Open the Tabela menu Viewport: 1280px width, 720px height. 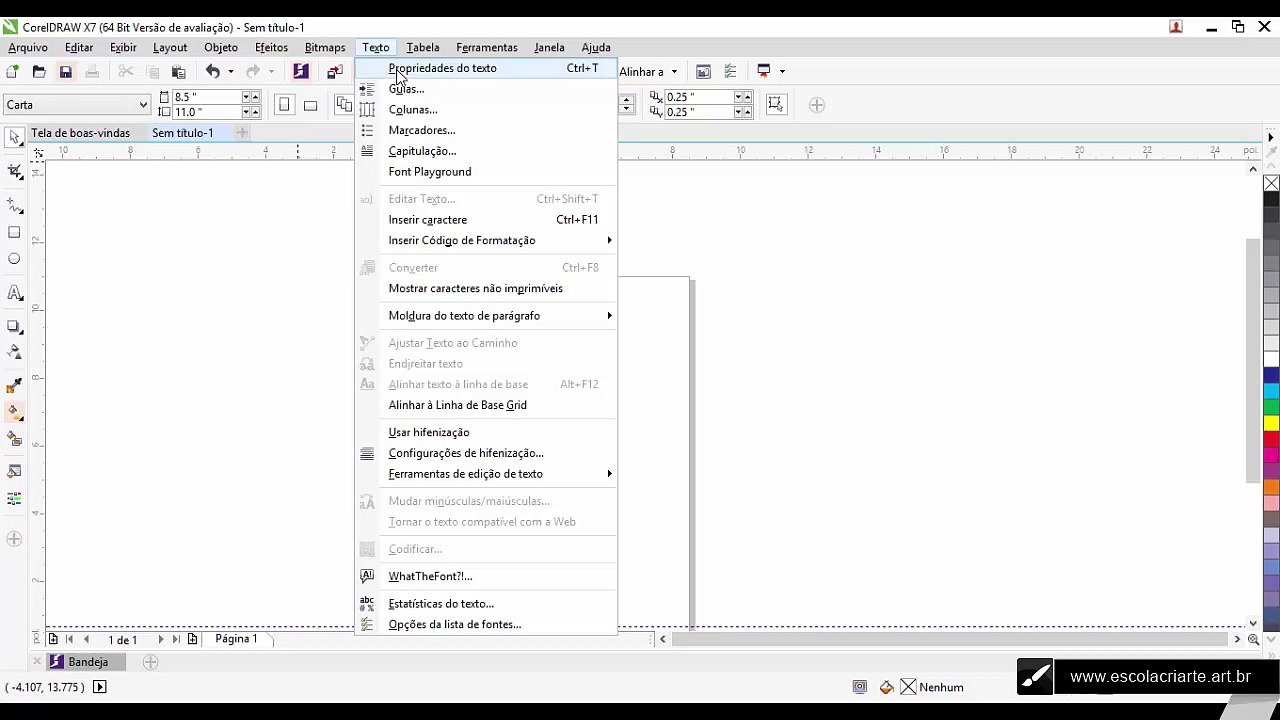coord(423,47)
